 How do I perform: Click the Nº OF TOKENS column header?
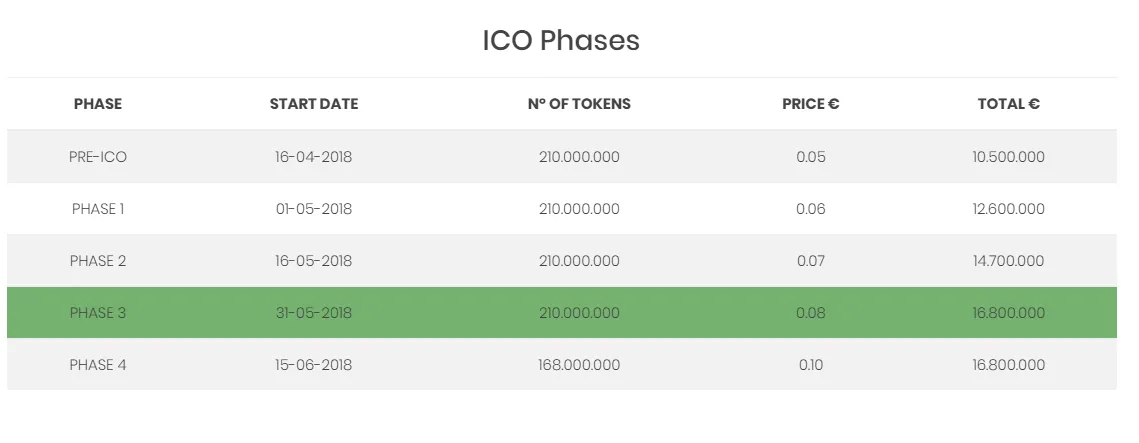[579, 104]
